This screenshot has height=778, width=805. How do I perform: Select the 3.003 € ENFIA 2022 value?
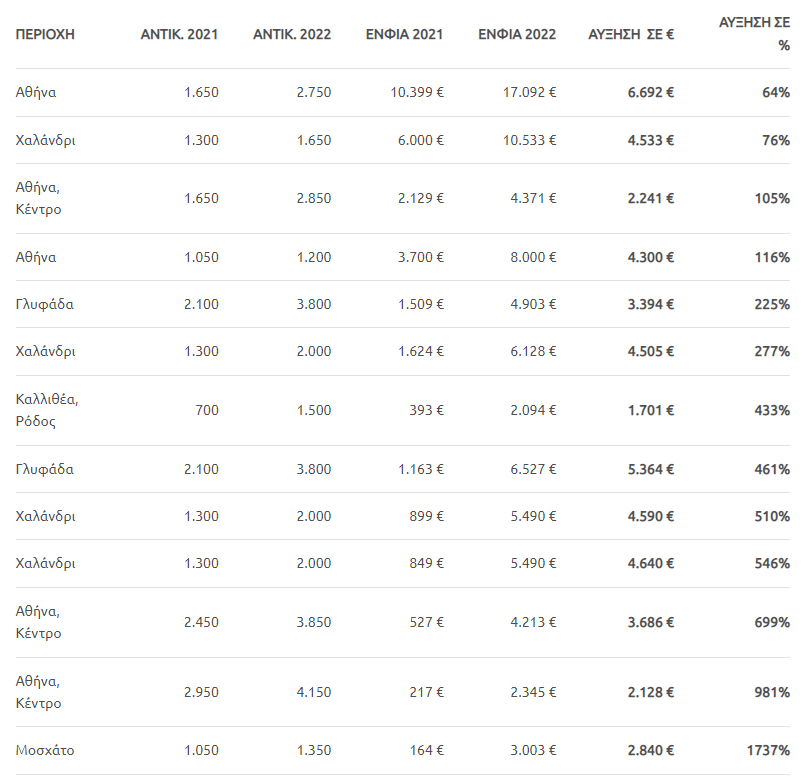pyautogui.click(x=533, y=750)
